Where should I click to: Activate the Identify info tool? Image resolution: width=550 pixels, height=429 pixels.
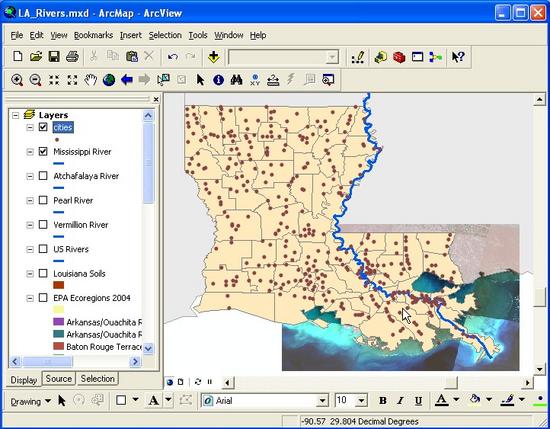point(218,80)
